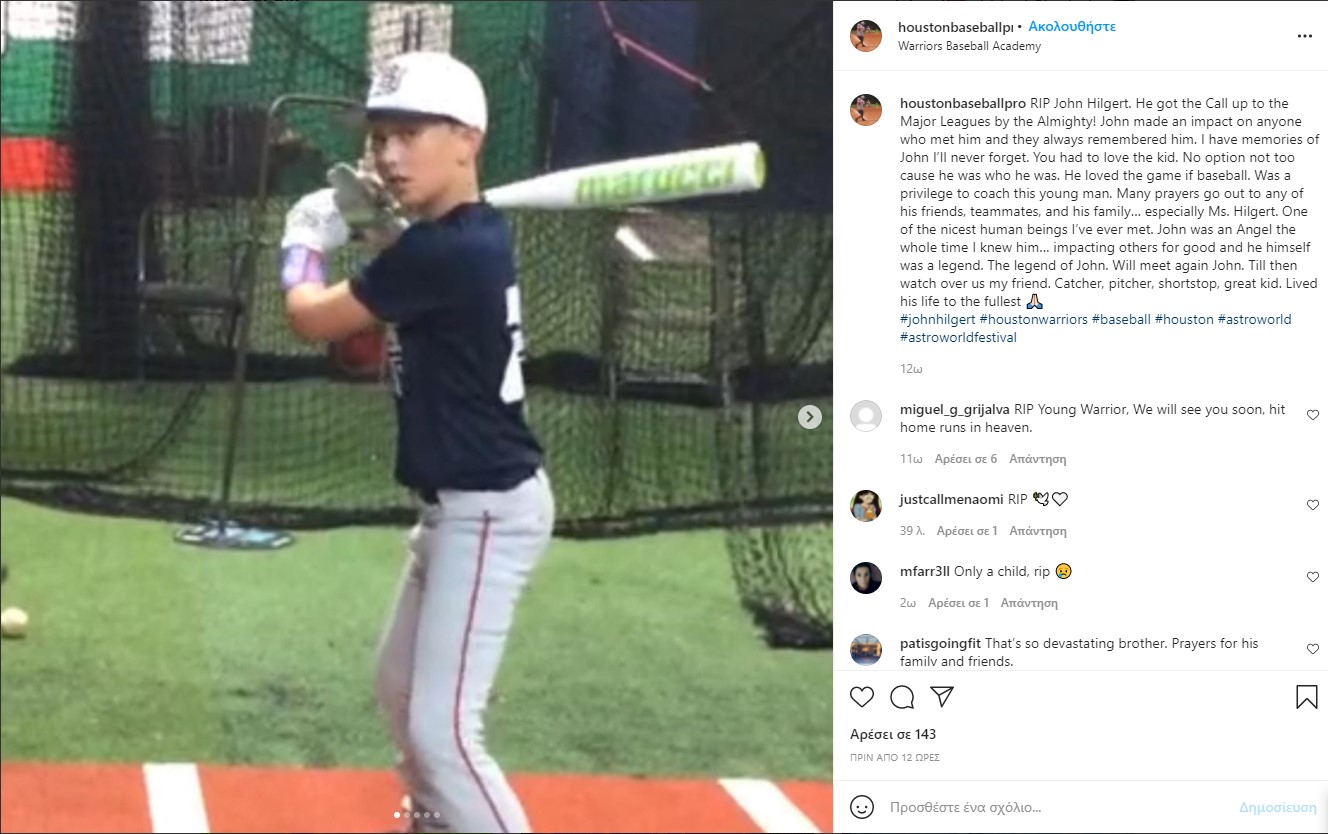This screenshot has height=834, width=1328.
Task: Open the three-dot options menu
Action: [1305, 36]
